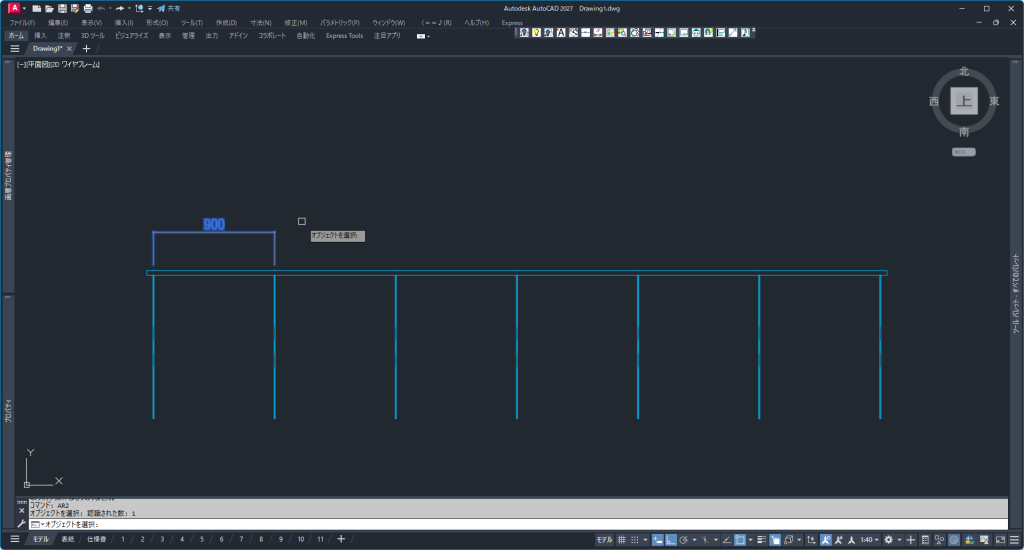This screenshot has height=550, width=1024.
Task: Expand the annotation scale 1:40 dropdown
Action: coord(870,539)
